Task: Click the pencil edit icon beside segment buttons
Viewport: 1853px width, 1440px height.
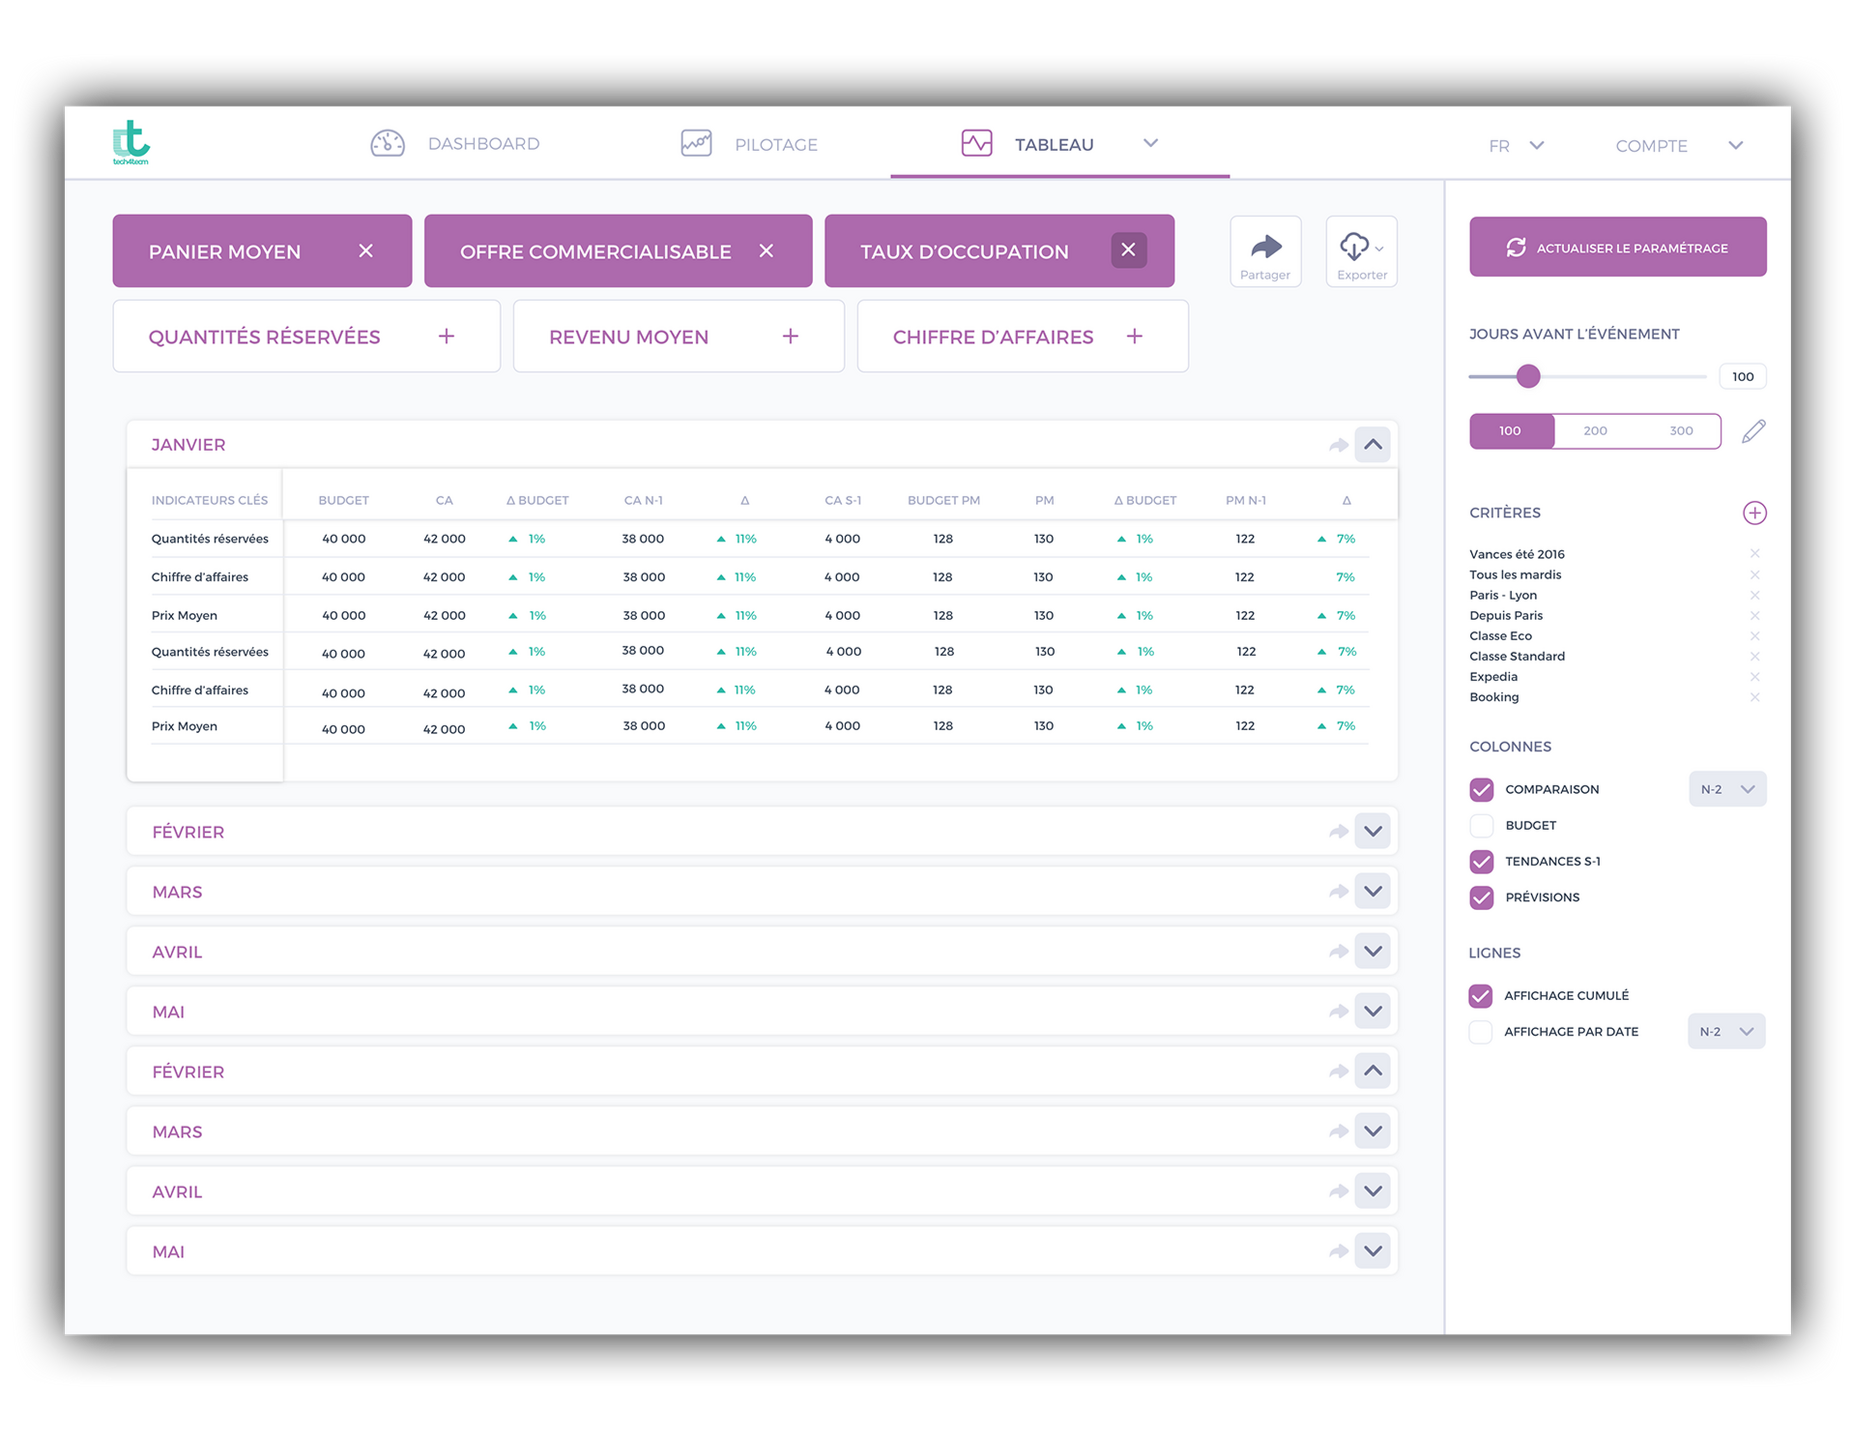Action: point(1753,431)
